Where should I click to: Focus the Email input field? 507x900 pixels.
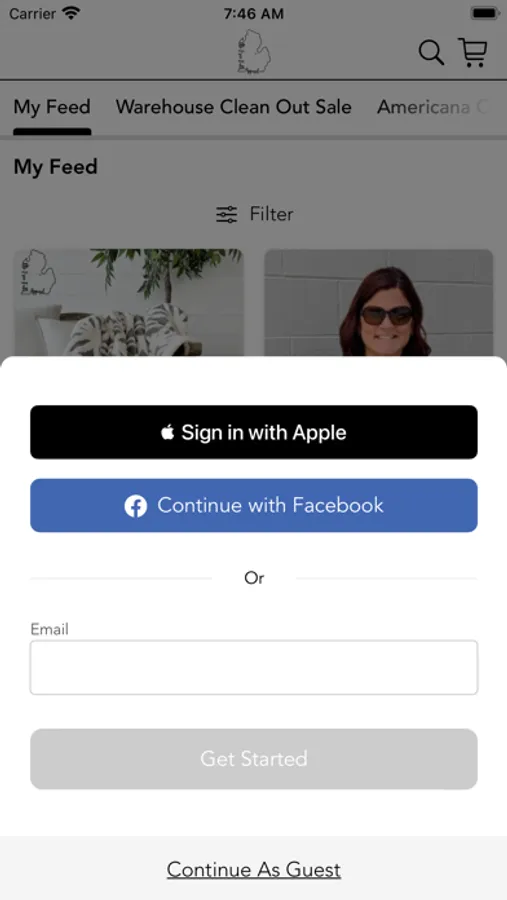point(254,668)
